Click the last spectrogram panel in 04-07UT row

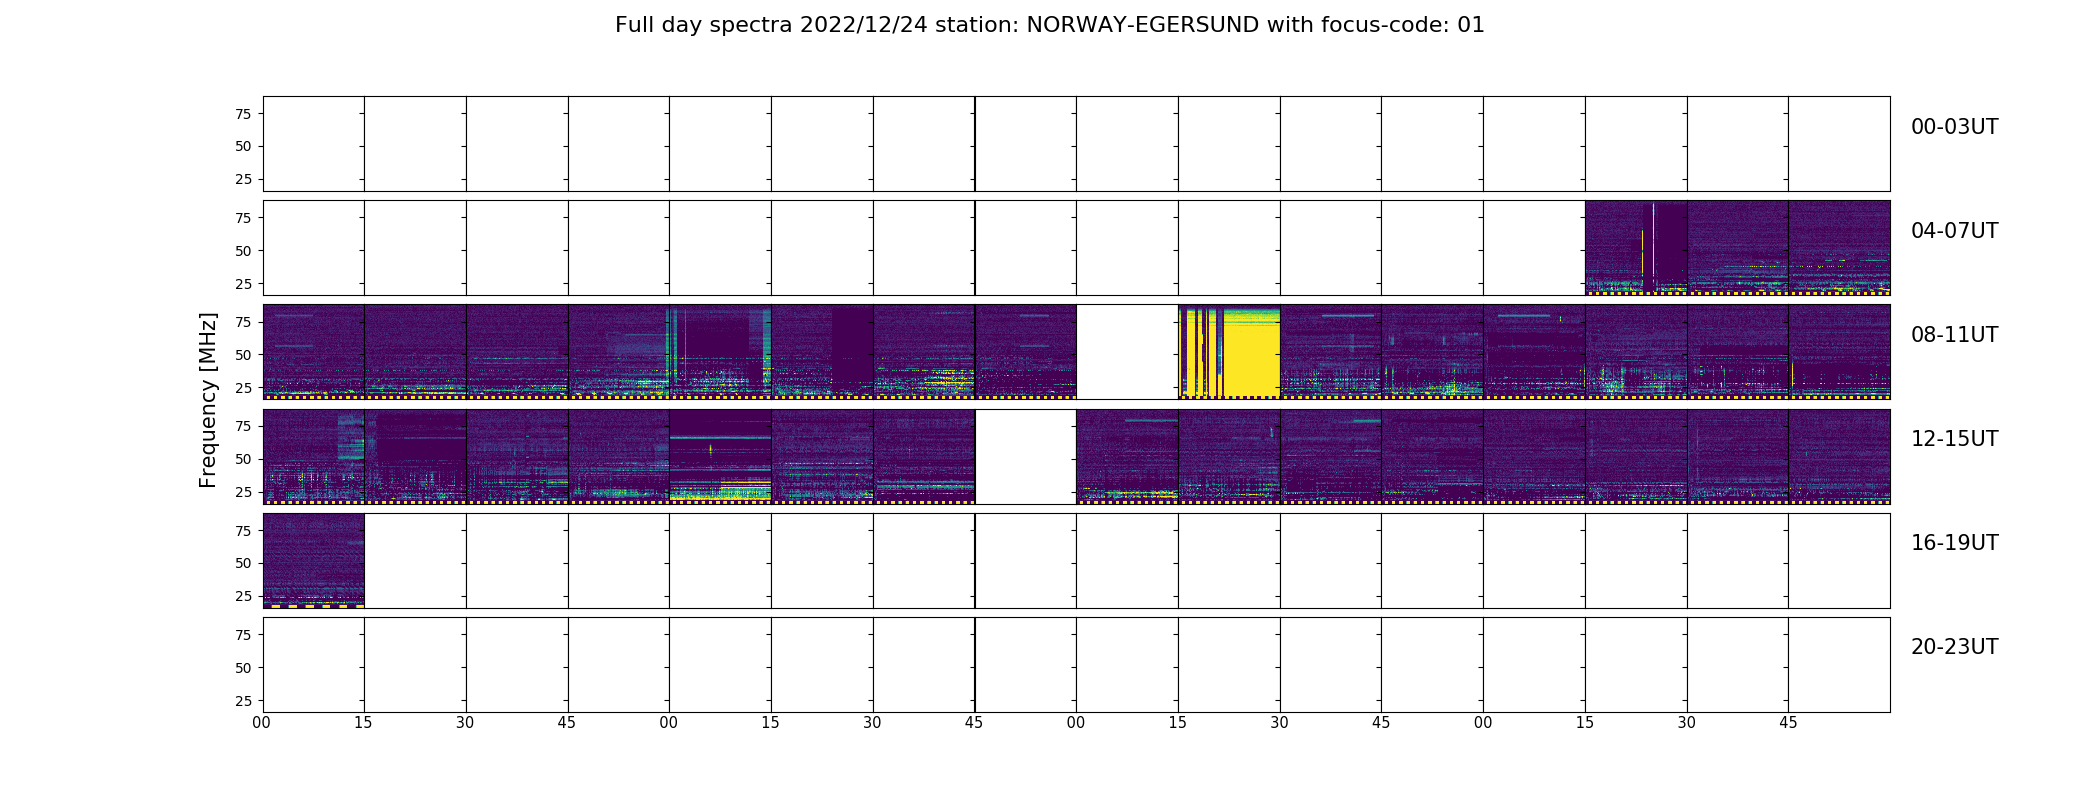point(1839,248)
